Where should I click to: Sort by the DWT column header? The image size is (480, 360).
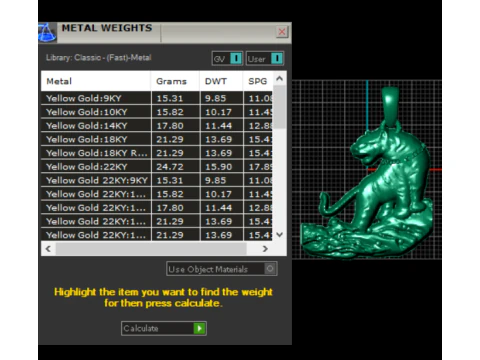[x=222, y=81]
